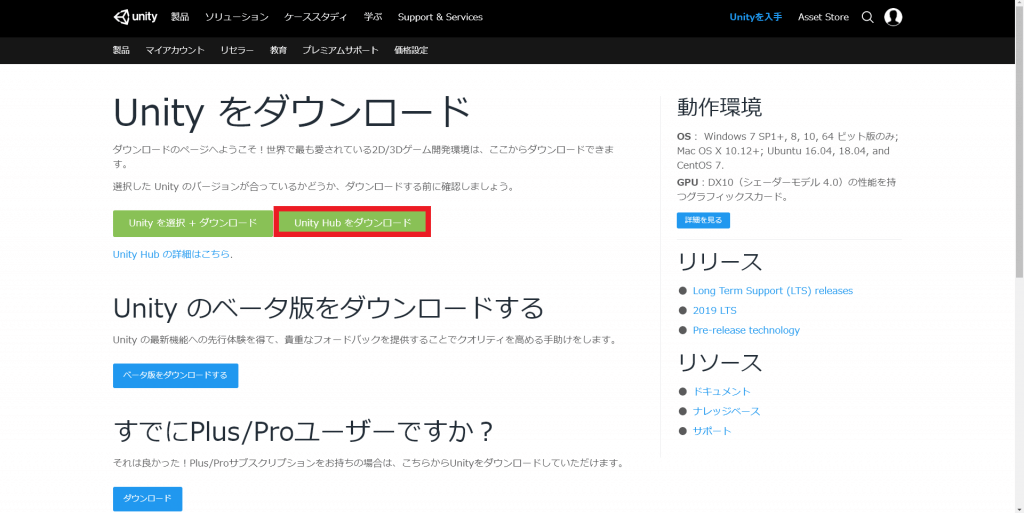This screenshot has width=1024, height=513.
Task: Open the 製品 top navigation menu
Action: coord(180,17)
